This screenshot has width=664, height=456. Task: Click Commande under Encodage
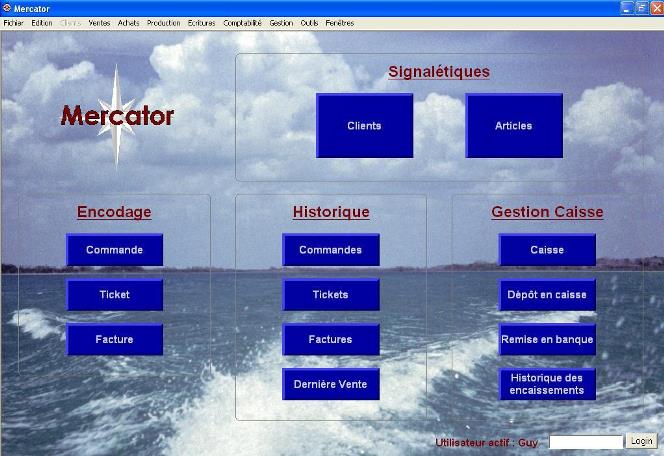[114, 250]
